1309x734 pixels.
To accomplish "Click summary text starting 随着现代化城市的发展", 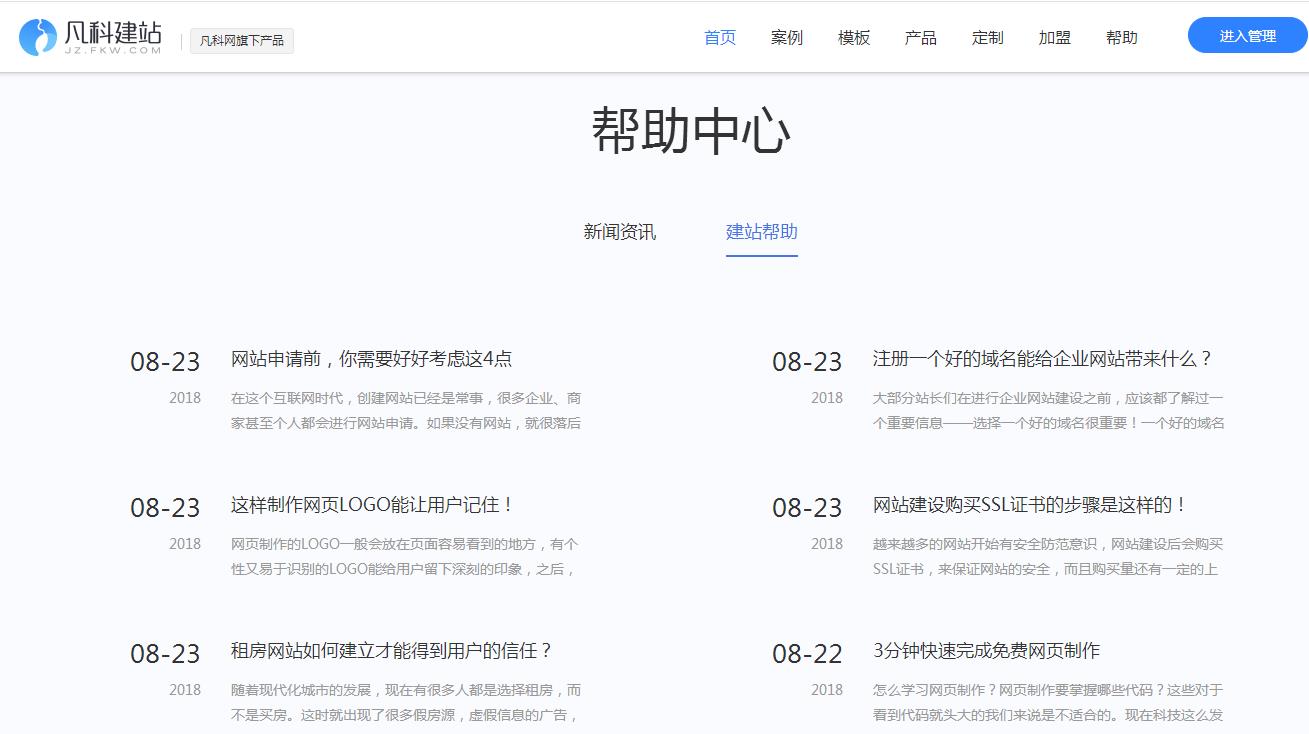I will (x=406, y=702).
